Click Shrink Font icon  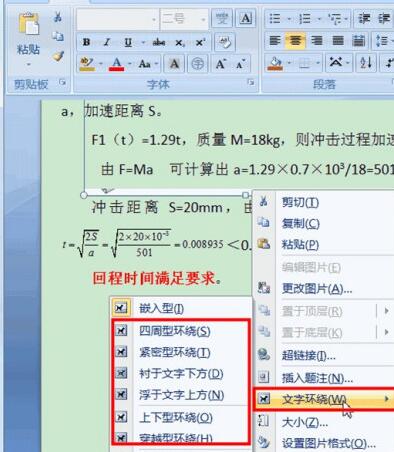[241, 64]
